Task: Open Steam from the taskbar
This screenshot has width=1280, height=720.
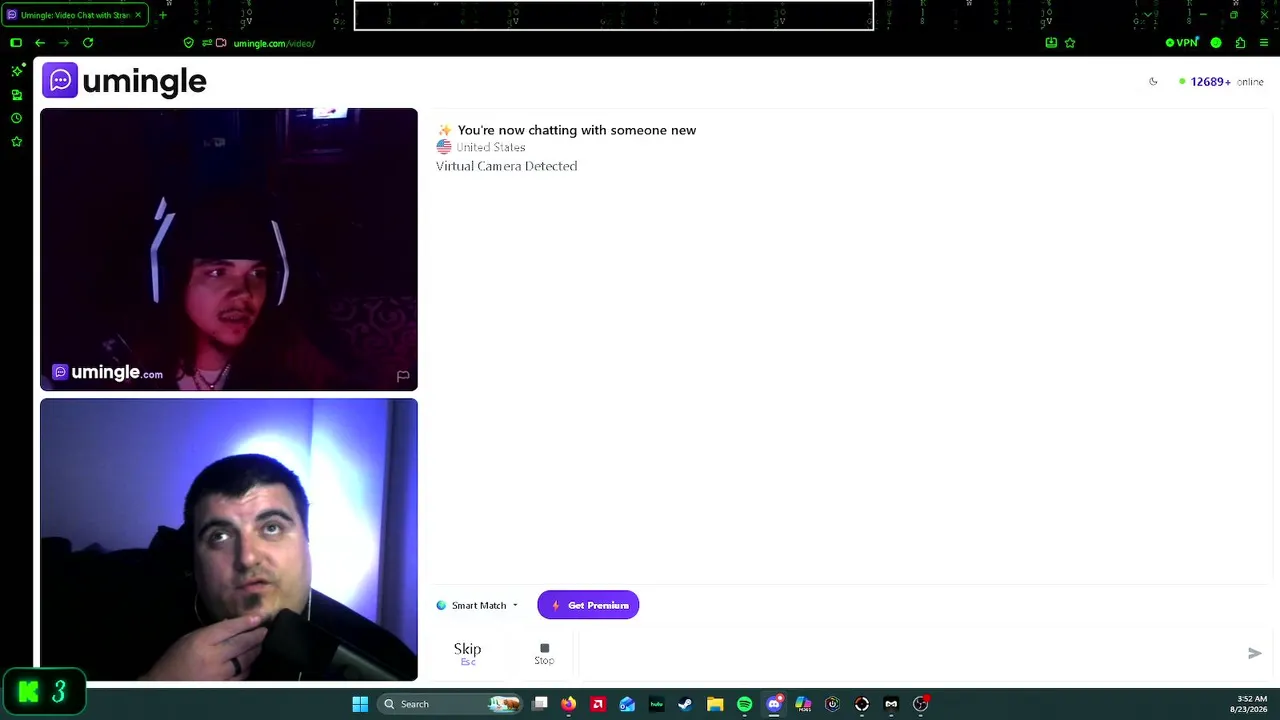Action: [685, 704]
